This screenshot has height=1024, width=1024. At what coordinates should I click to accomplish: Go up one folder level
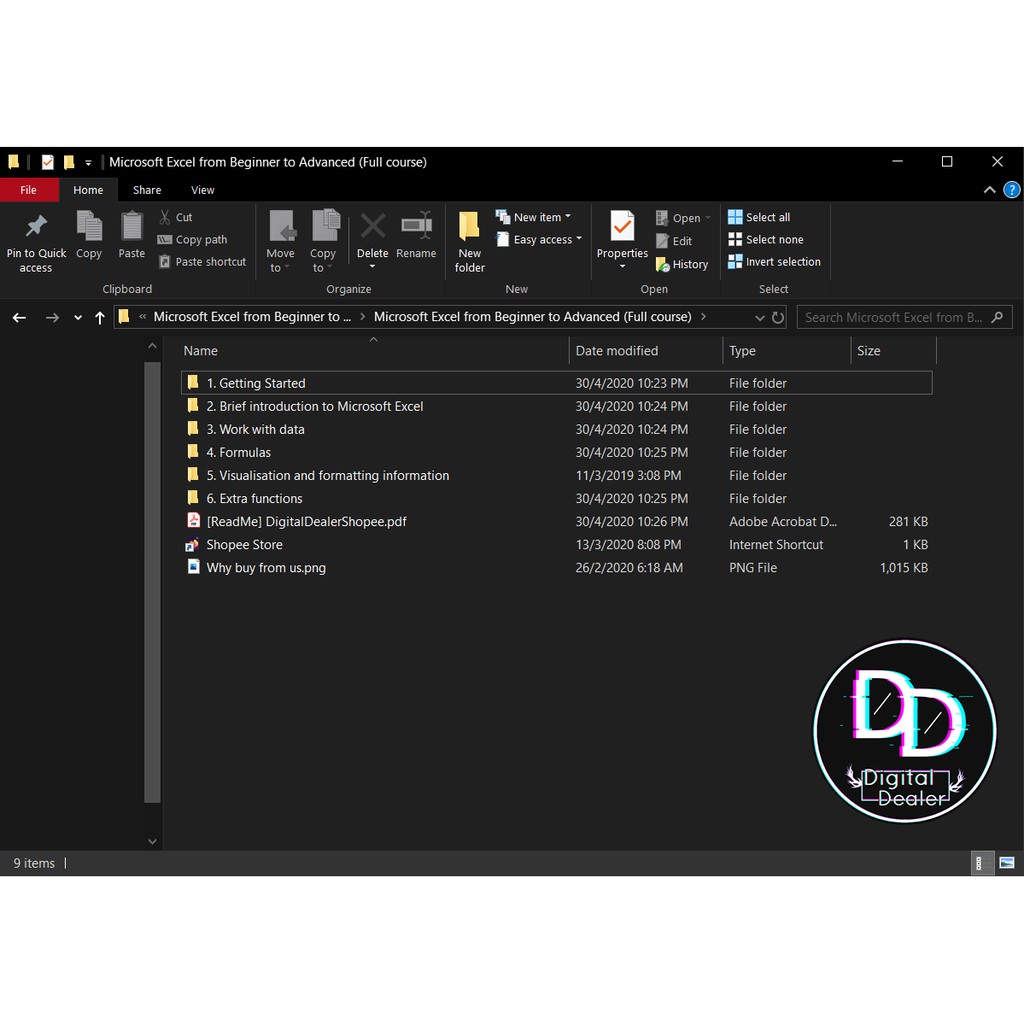point(99,317)
